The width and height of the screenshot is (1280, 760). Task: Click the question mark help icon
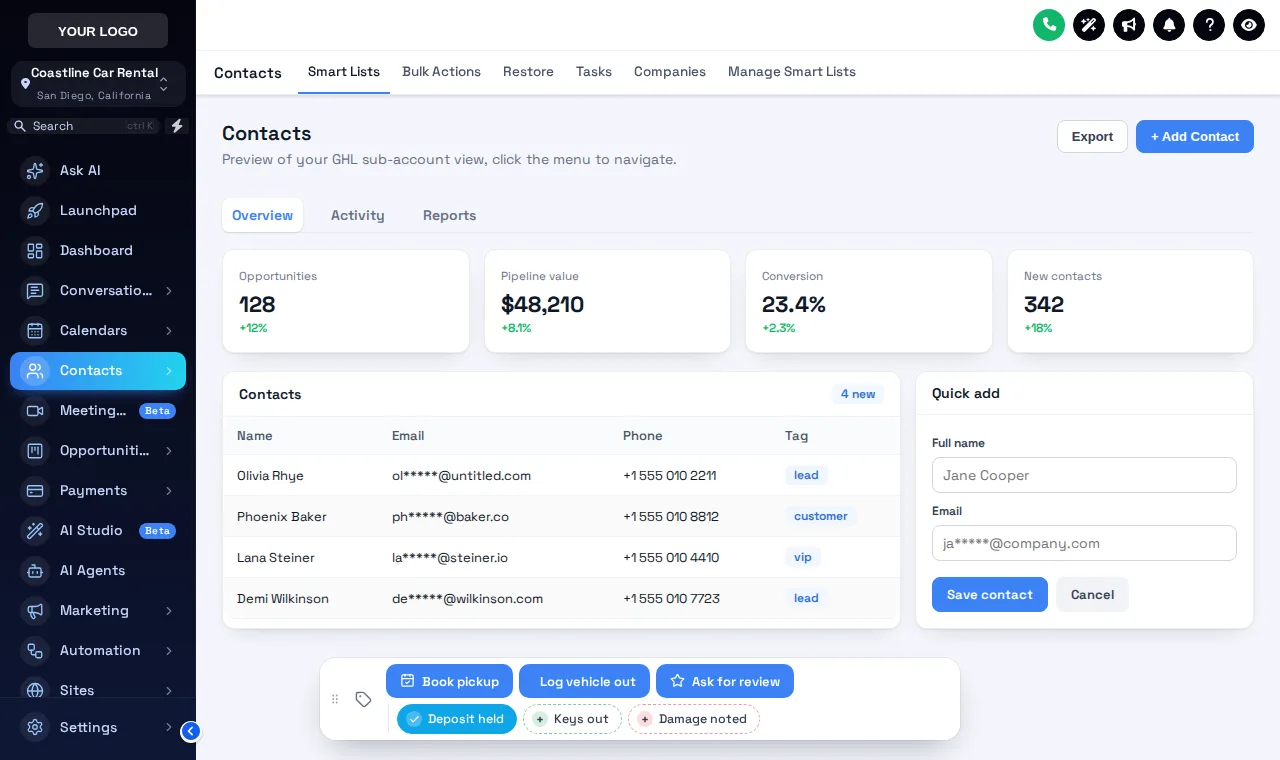tap(1209, 25)
